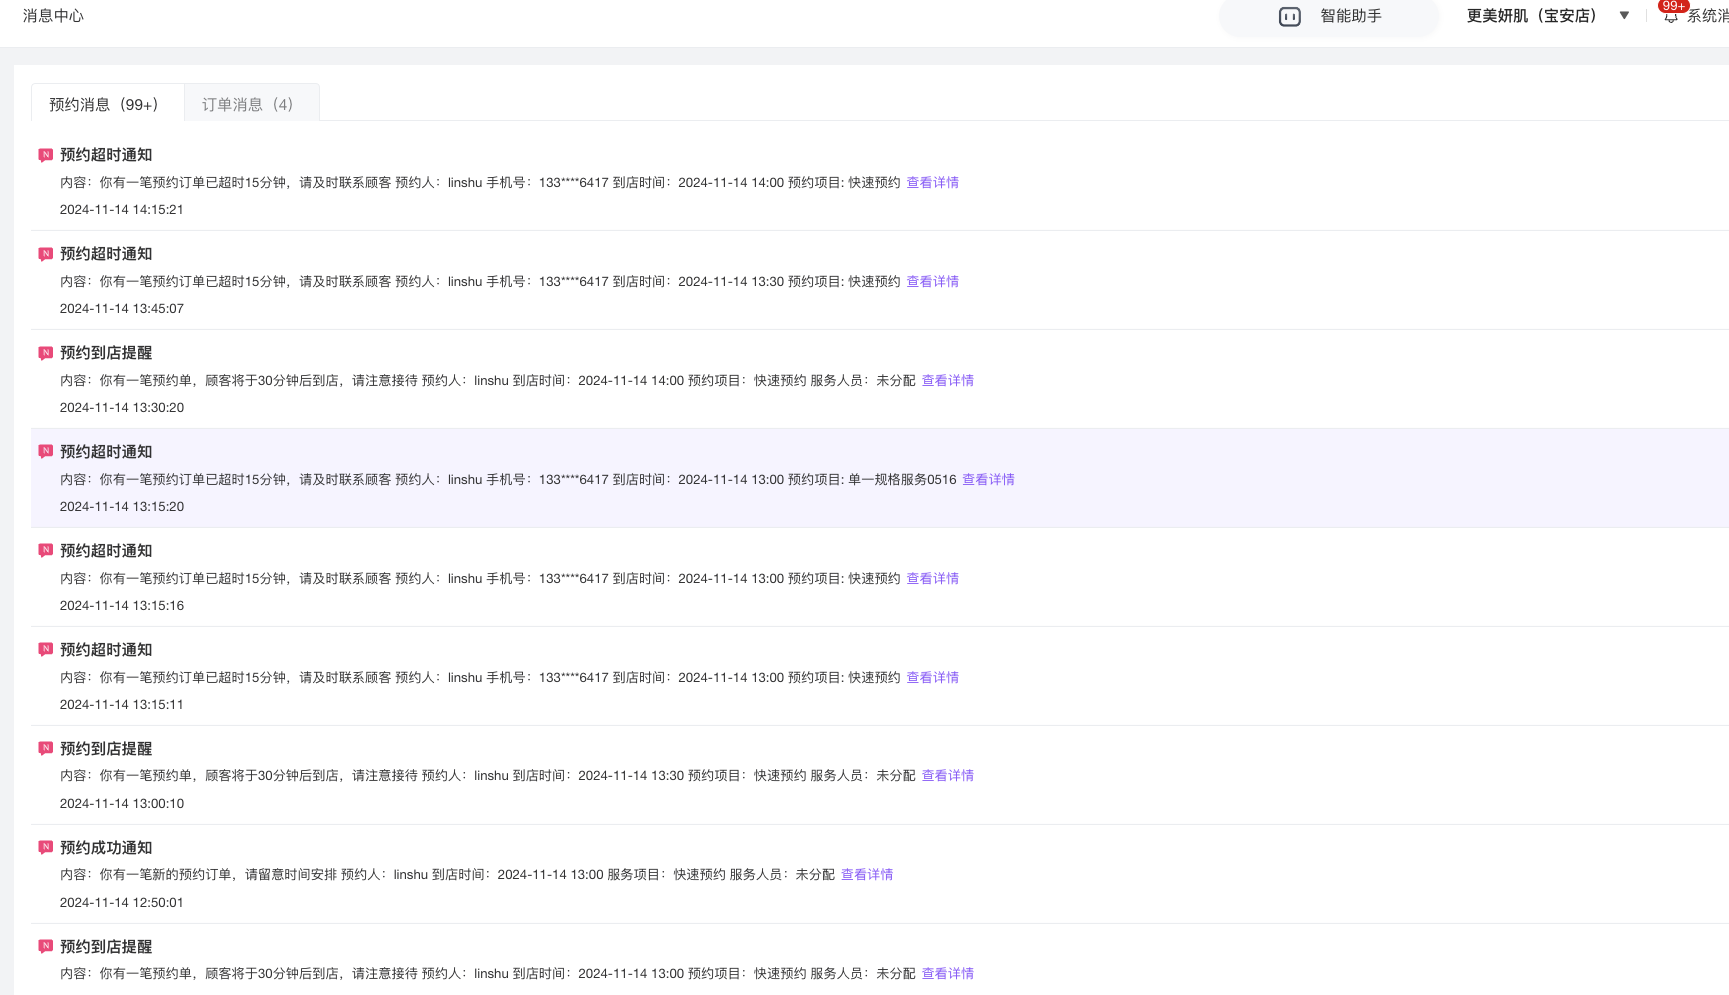The width and height of the screenshot is (1729, 995).
Task: Click message icon of 13:15:20 预约超时通知
Action: pos(45,452)
